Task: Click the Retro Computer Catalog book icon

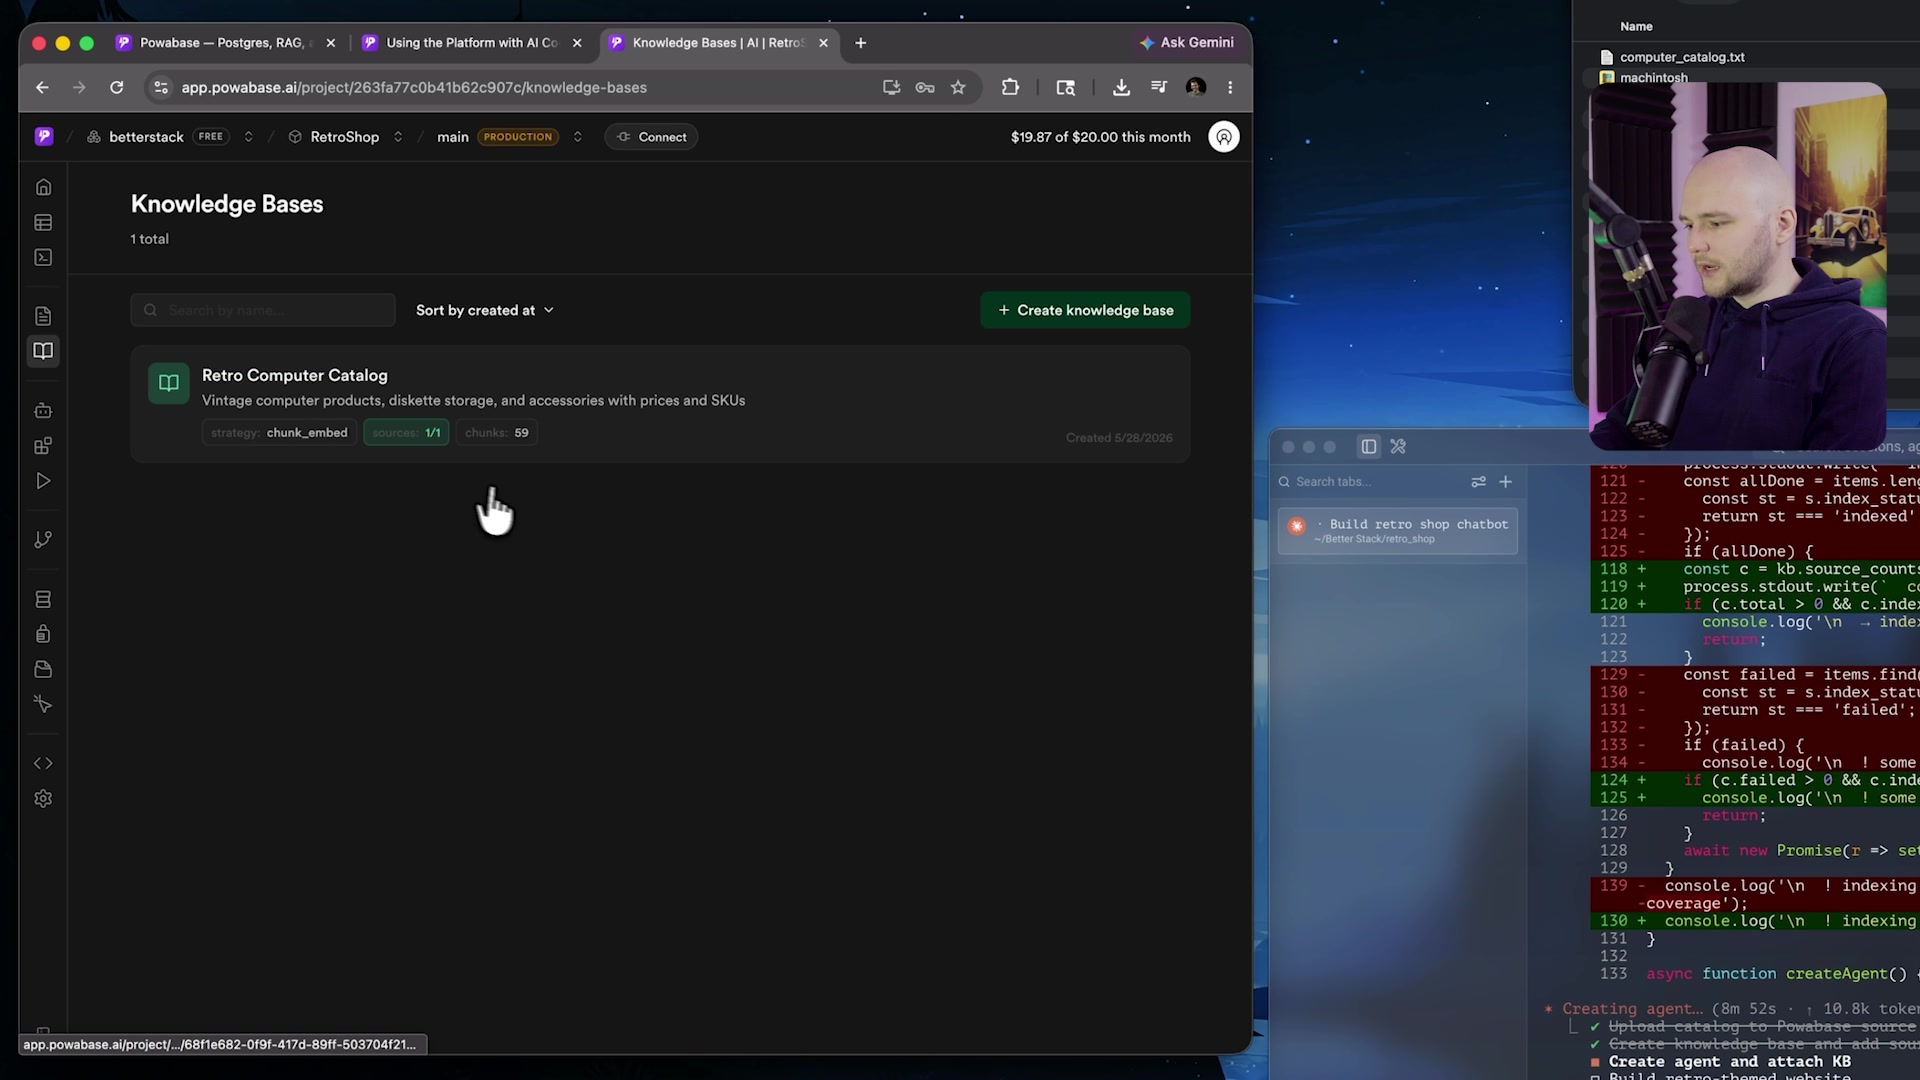Action: (169, 383)
